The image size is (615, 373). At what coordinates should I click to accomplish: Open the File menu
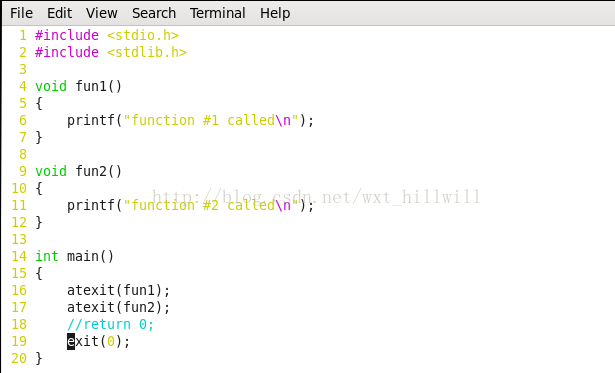click(x=21, y=13)
